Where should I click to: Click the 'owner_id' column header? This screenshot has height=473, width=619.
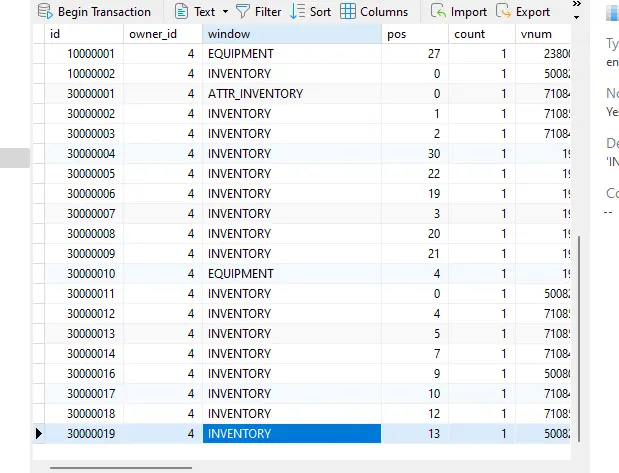pos(160,34)
